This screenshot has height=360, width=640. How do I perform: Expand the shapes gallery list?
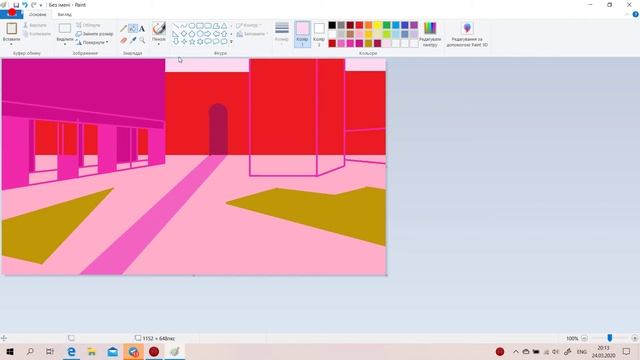[231, 42]
